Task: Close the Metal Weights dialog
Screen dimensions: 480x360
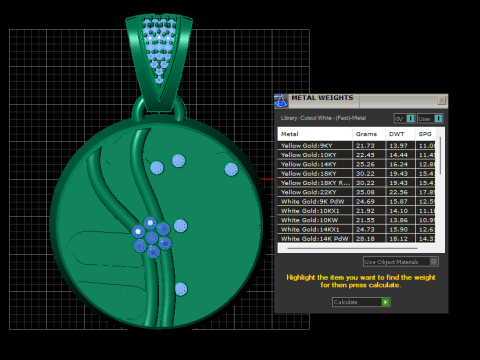Action: tap(442, 100)
